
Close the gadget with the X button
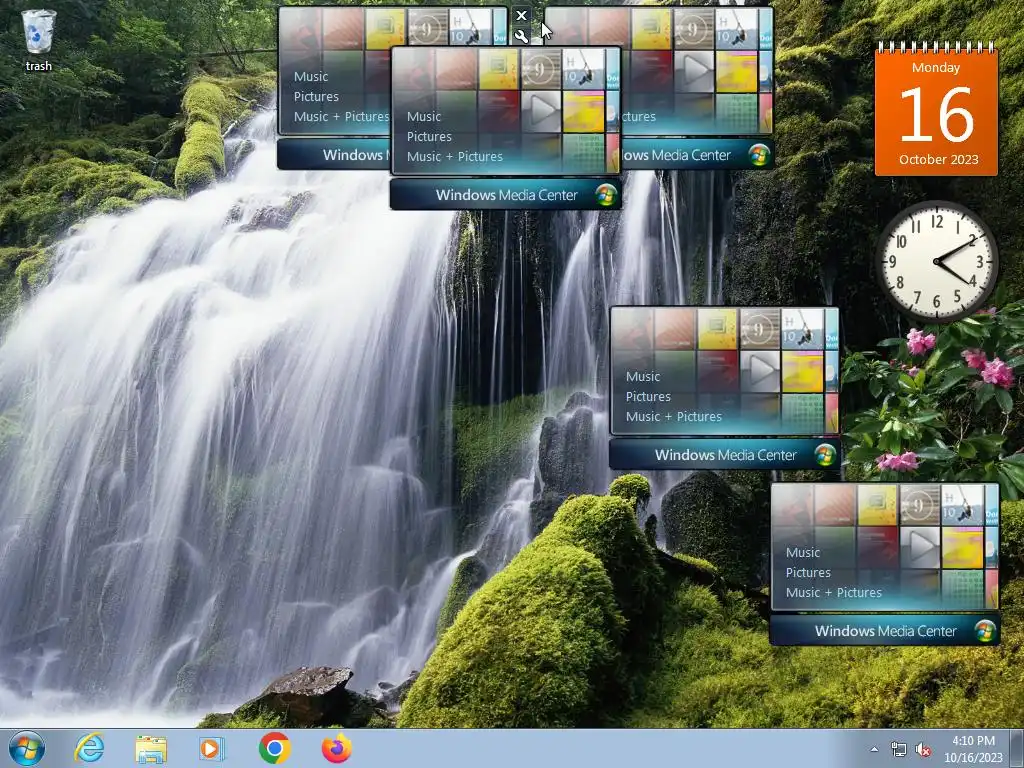pos(521,16)
